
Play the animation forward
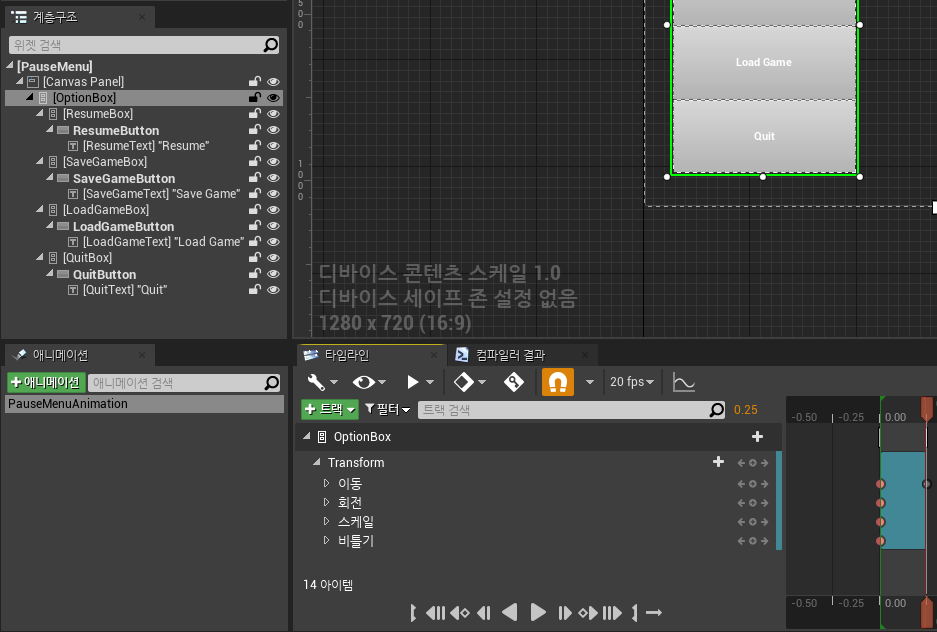[538, 612]
